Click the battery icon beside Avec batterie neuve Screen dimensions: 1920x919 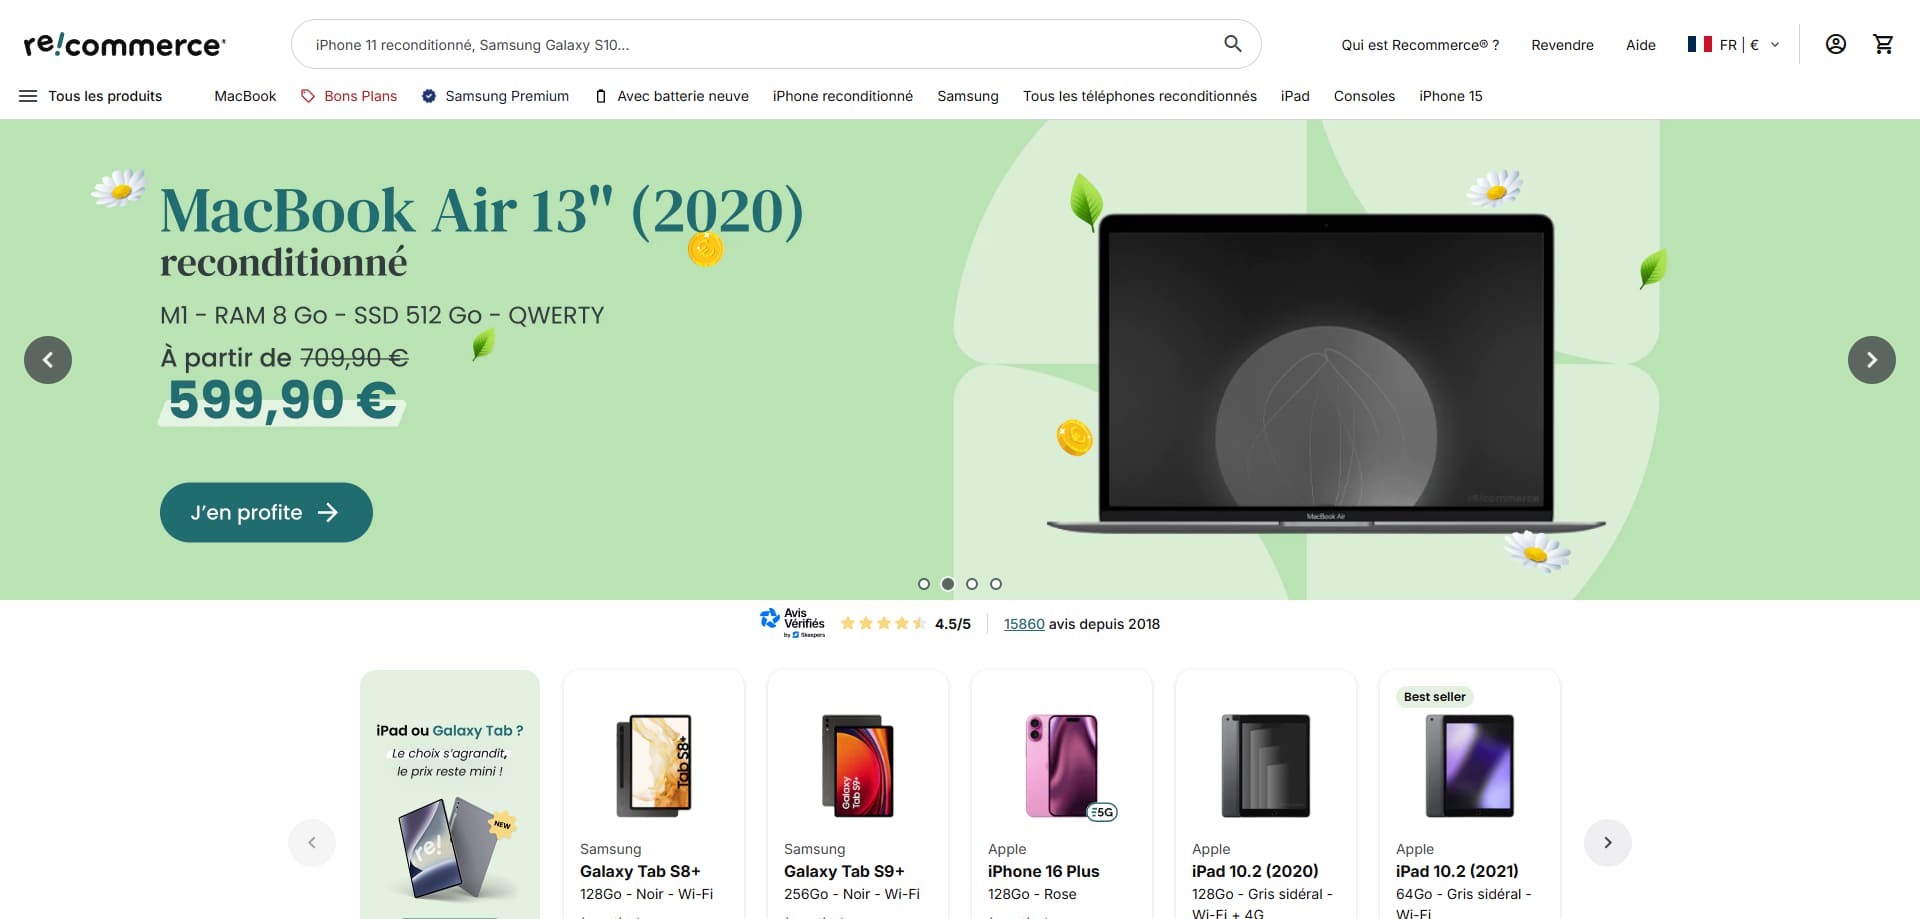pos(600,96)
